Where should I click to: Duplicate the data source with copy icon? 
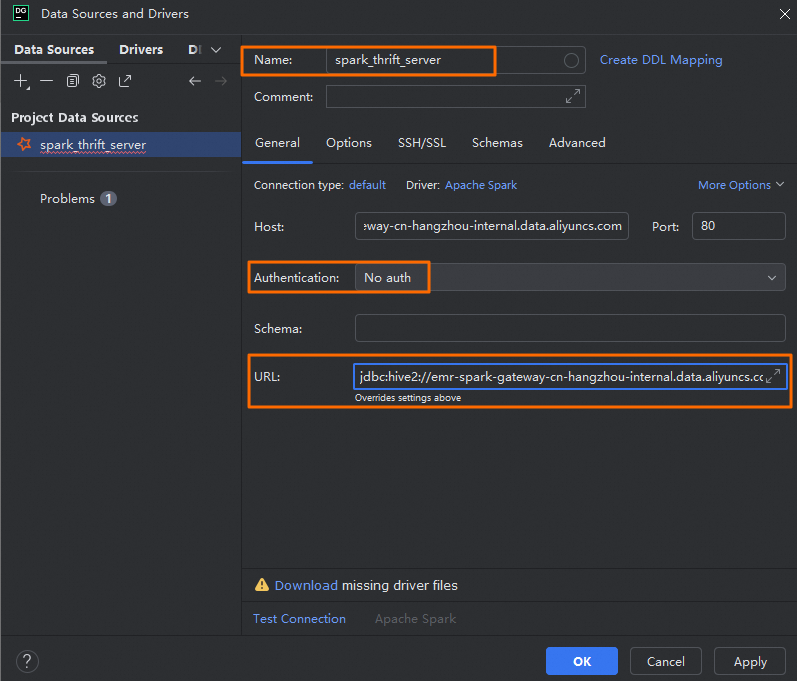click(x=73, y=81)
